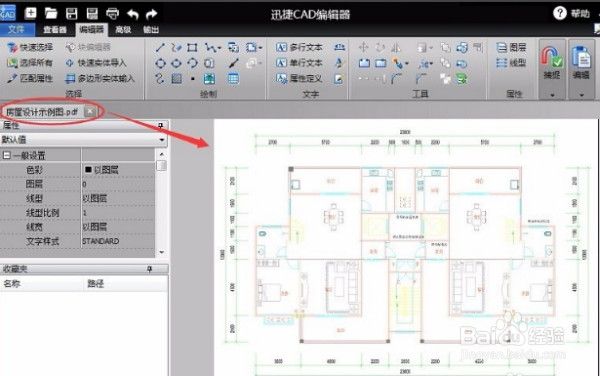Click Polygon entity input (多边形实体输入)
The height and width of the screenshot is (376, 600).
(100, 78)
